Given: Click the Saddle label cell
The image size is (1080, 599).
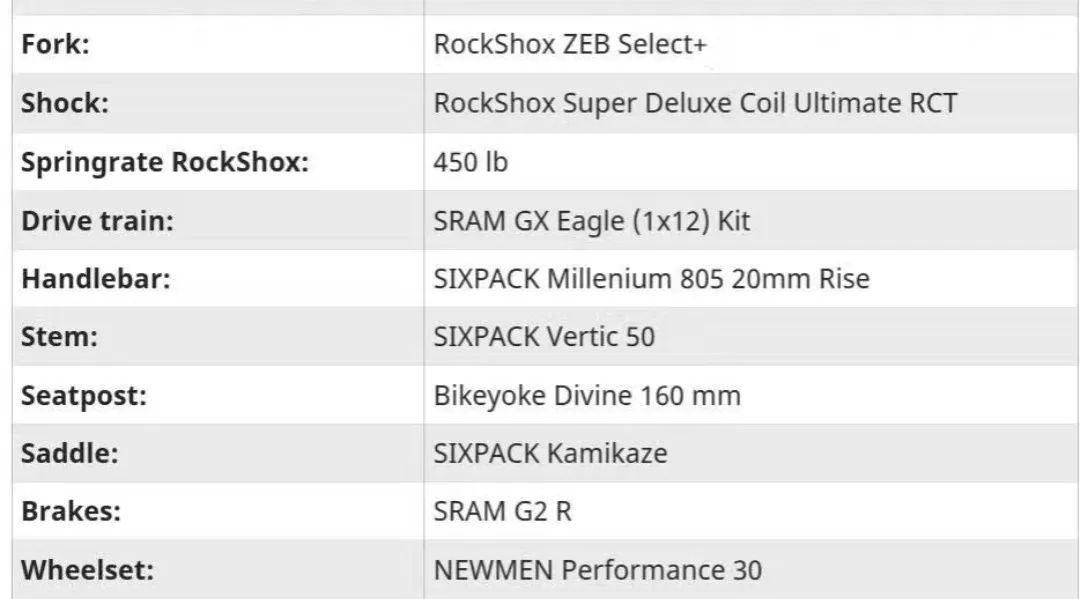Looking at the screenshot, I should [x=69, y=453].
